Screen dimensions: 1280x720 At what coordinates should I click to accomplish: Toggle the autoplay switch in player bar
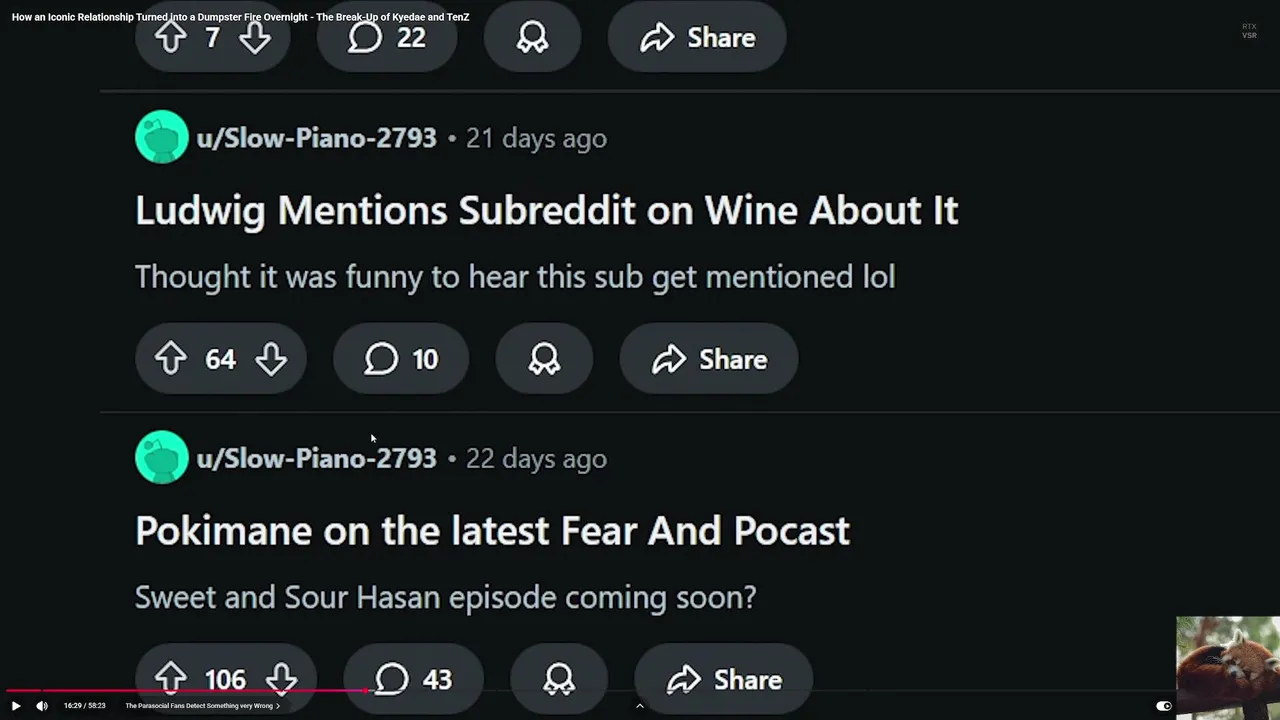[1163, 706]
